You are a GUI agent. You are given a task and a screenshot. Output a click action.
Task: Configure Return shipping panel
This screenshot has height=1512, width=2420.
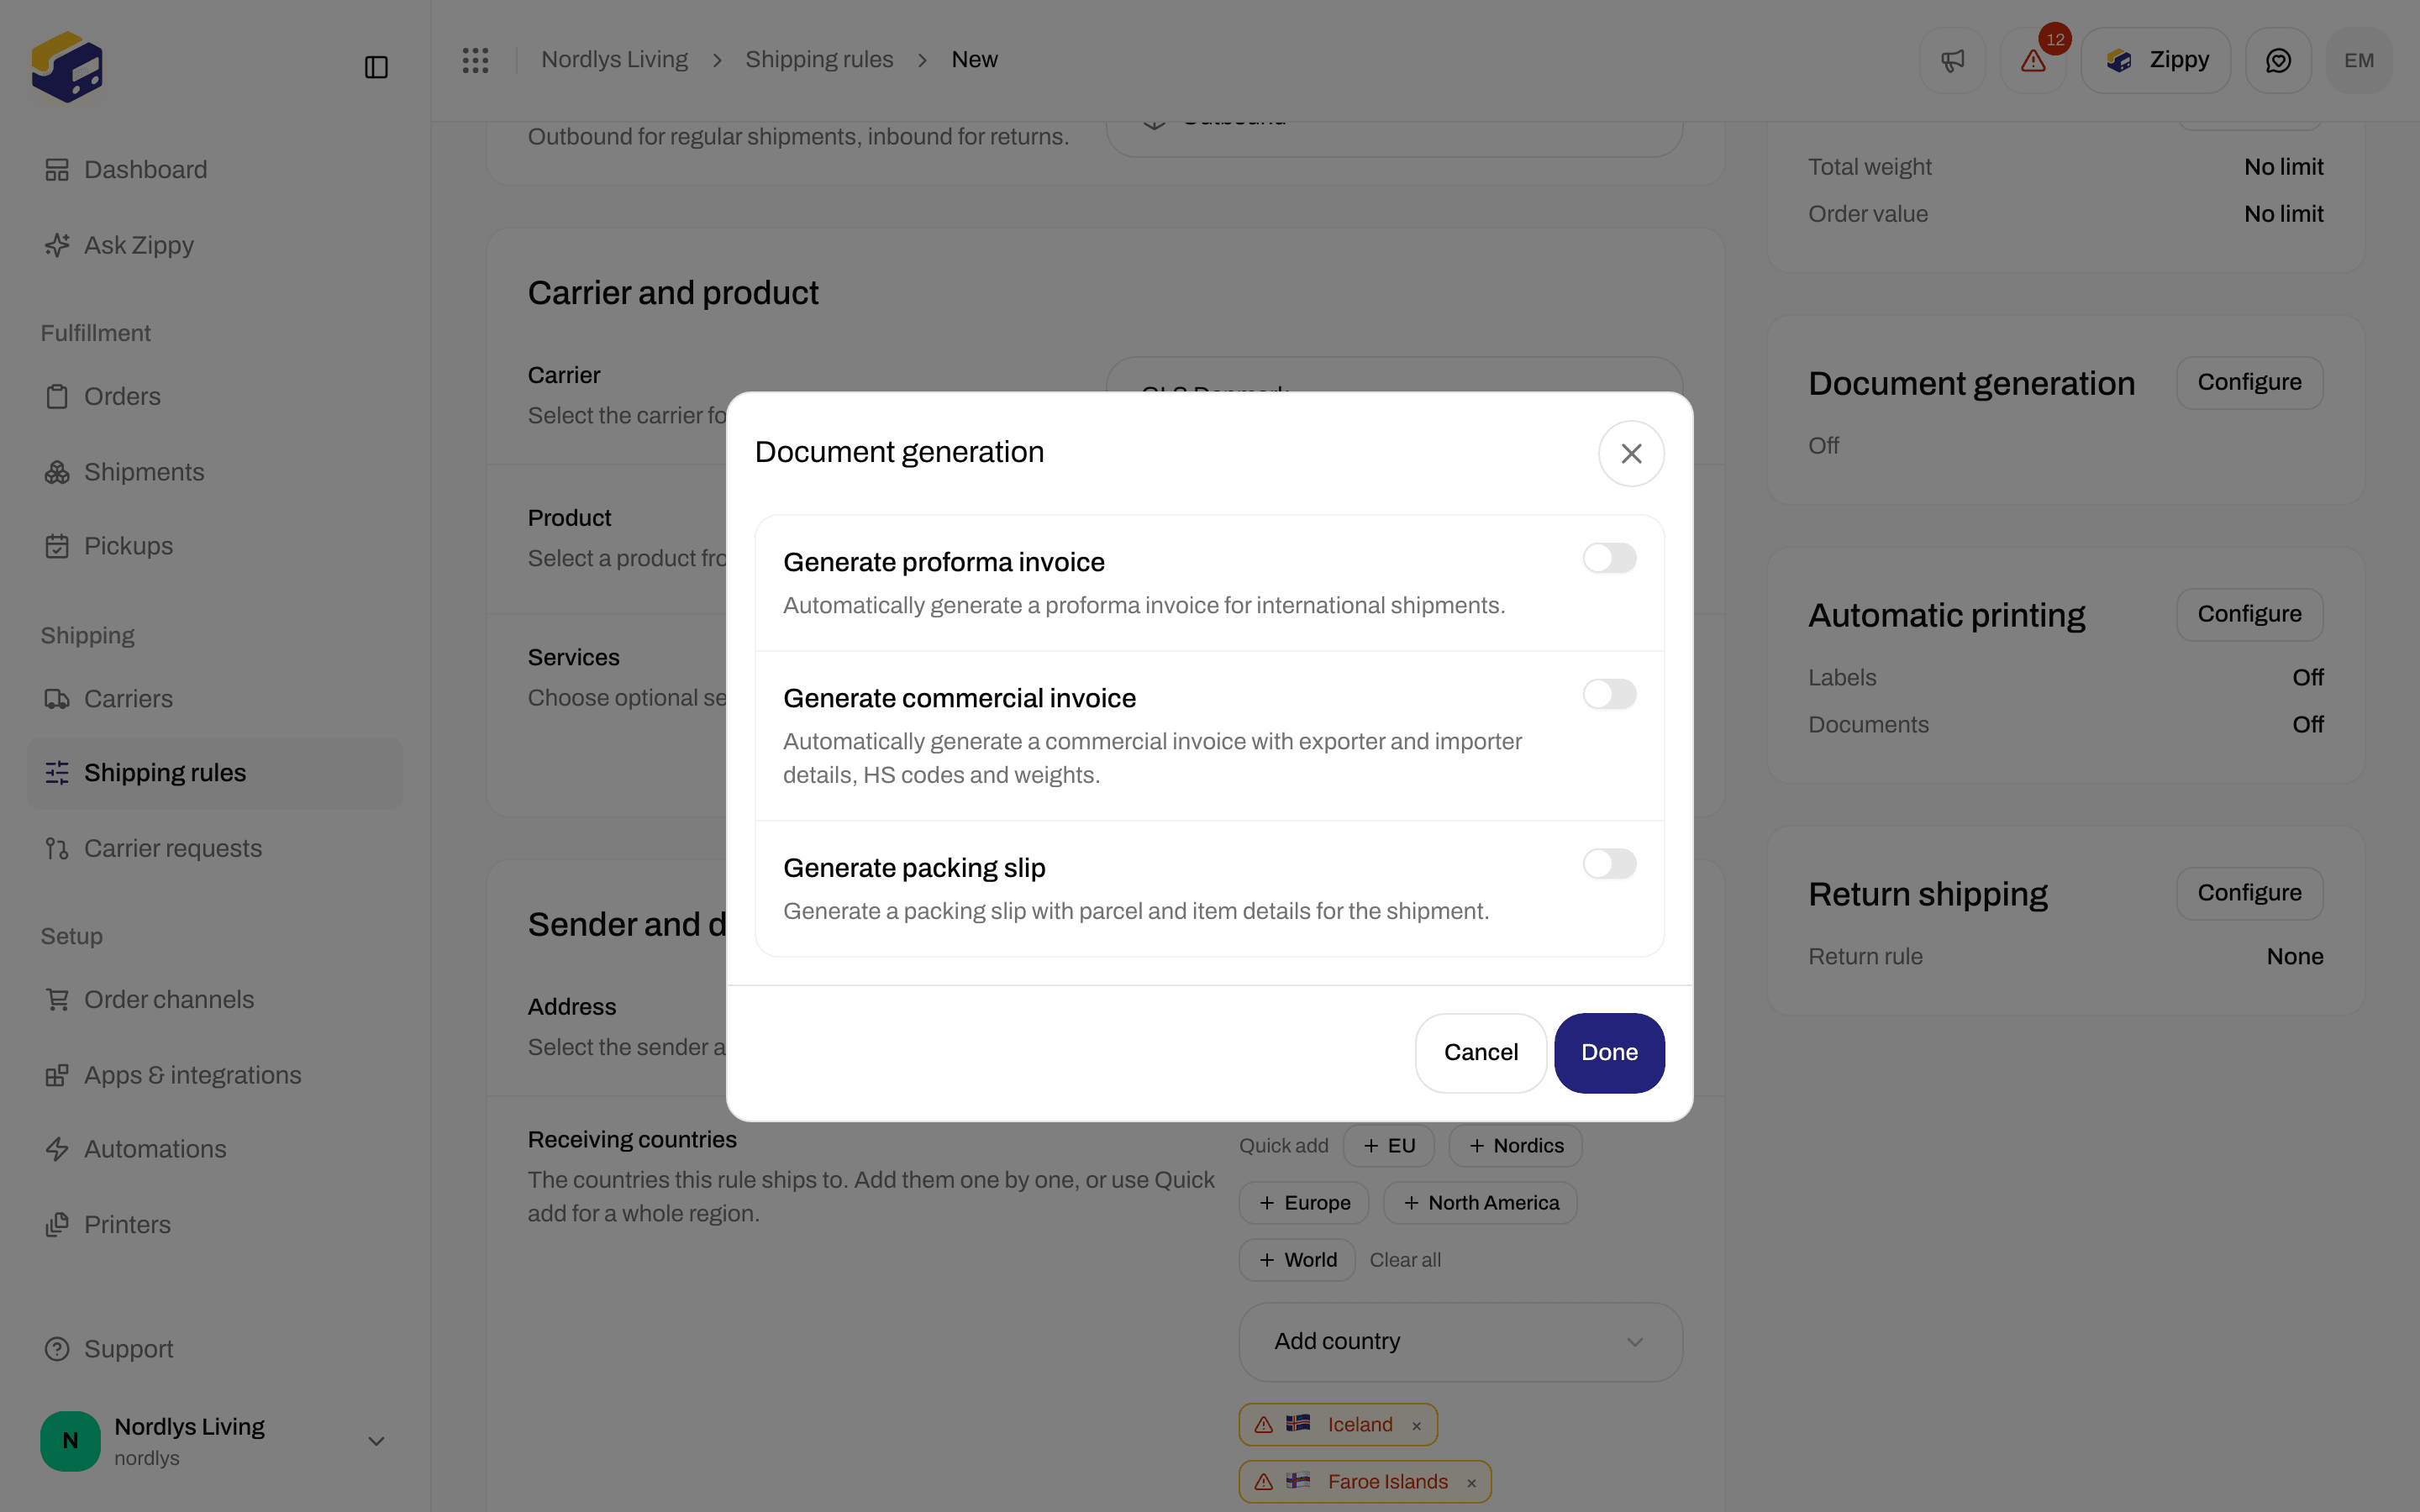click(2249, 894)
